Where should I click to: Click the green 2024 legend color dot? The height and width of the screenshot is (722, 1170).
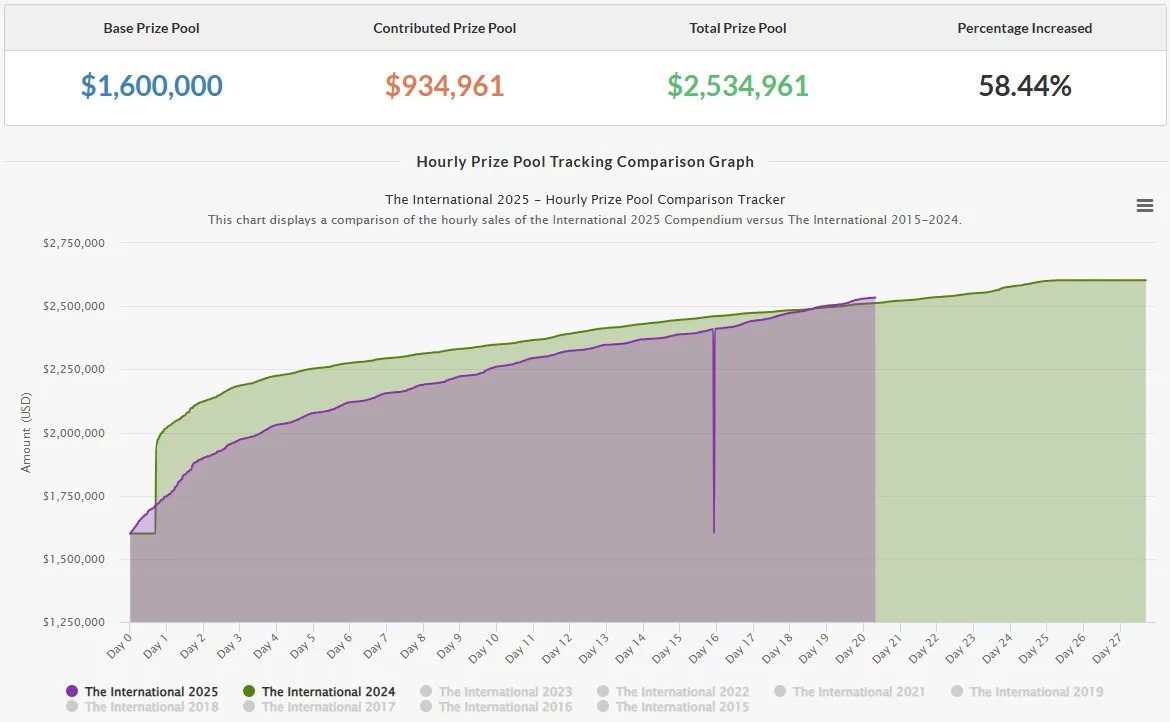point(249,691)
